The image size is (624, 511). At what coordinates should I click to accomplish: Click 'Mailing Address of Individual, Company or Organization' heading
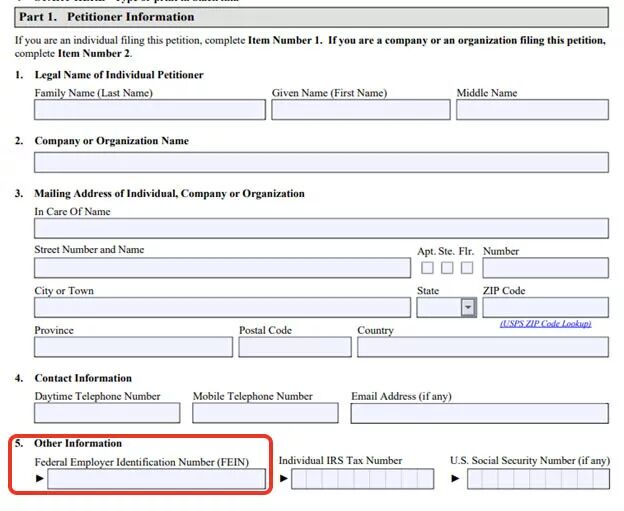[170, 193]
